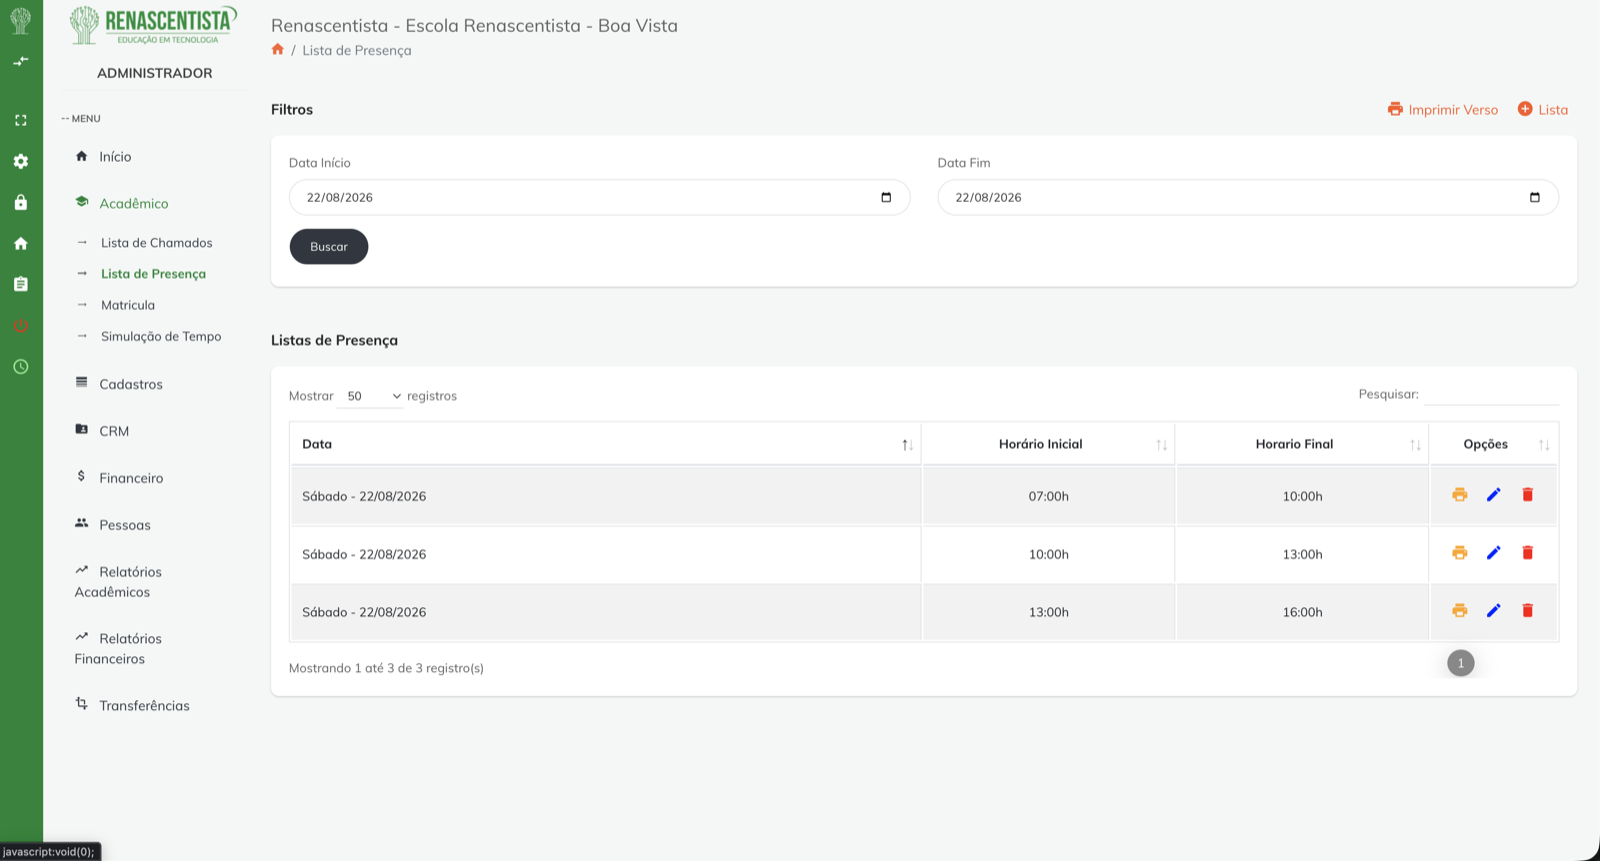
Task: Open Lista de Chamados menu item
Action: pyautogui.click(x=157, y=243)
